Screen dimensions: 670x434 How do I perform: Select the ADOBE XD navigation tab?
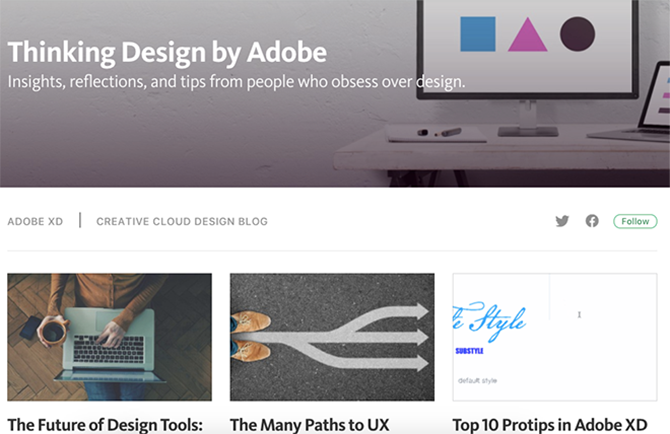35,222
